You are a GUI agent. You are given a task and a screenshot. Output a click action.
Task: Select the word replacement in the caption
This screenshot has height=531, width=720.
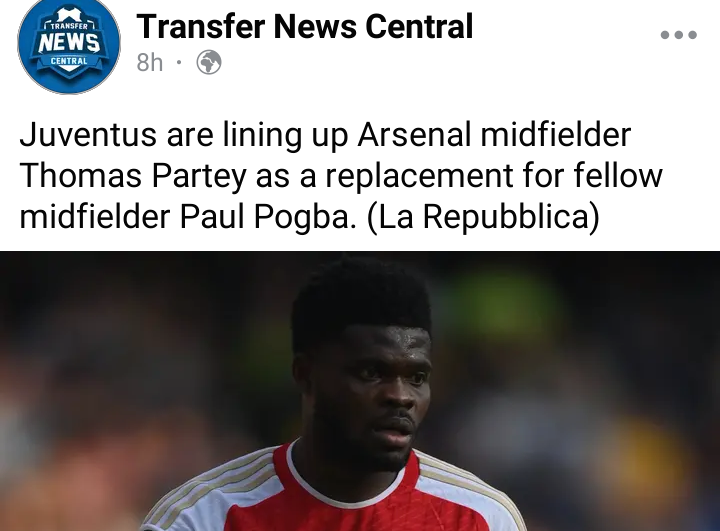[419, 176]
